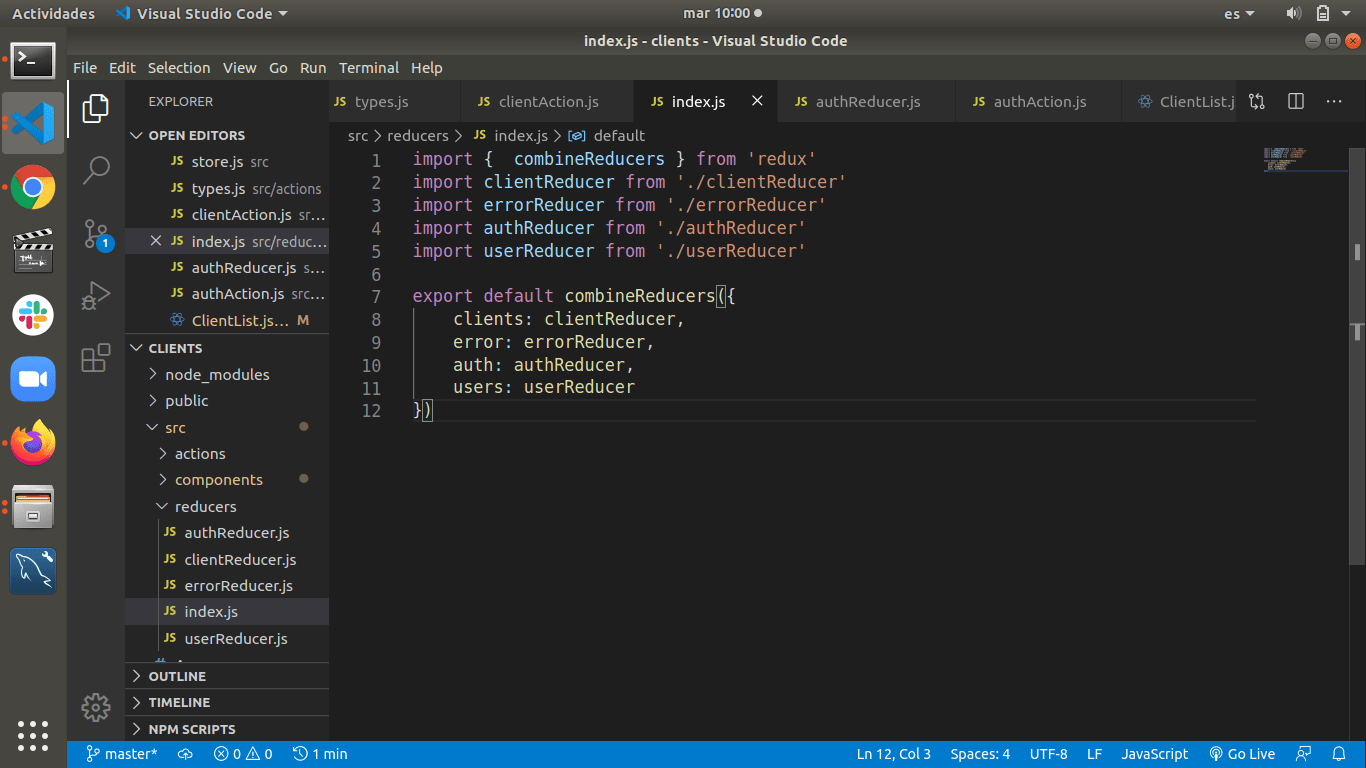Click Go Live in status bar

point(1242,754)
